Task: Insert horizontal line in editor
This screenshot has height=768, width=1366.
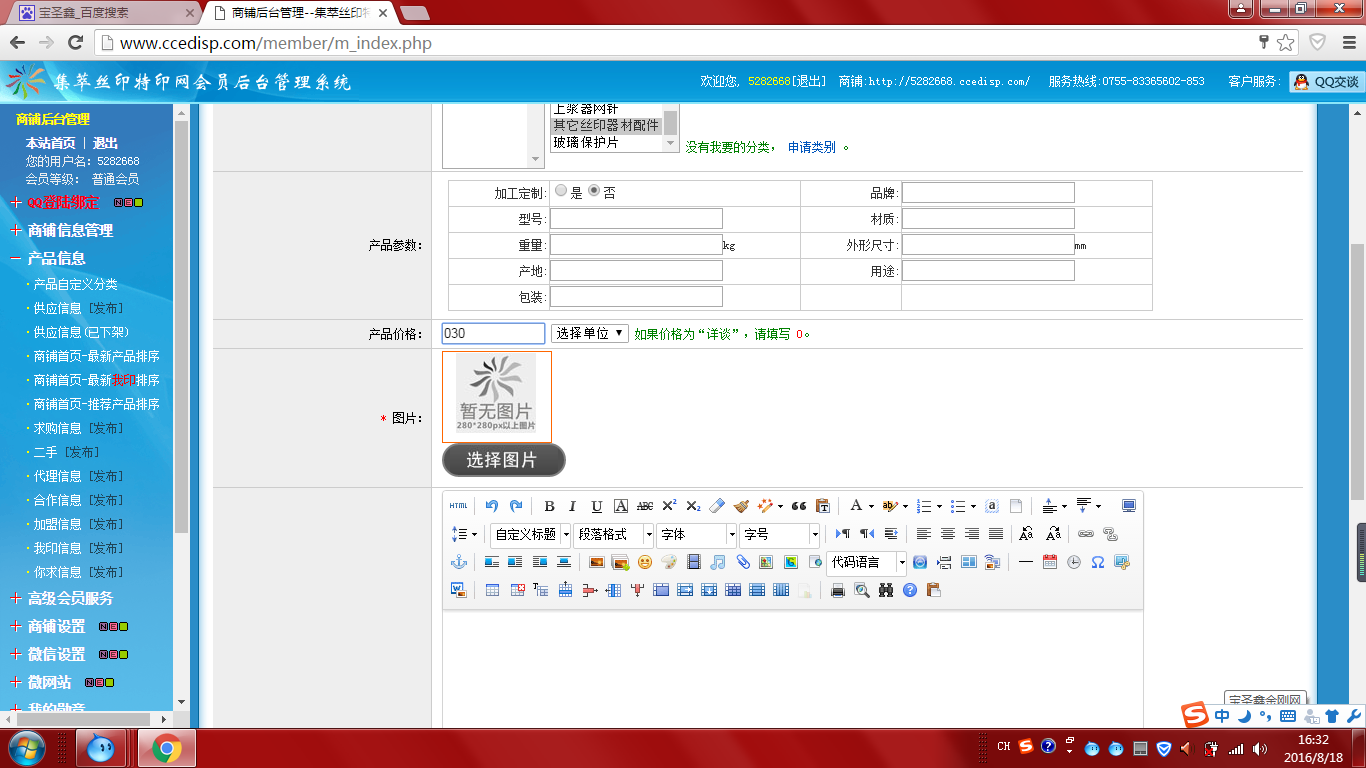Action: pos(1025,562)
